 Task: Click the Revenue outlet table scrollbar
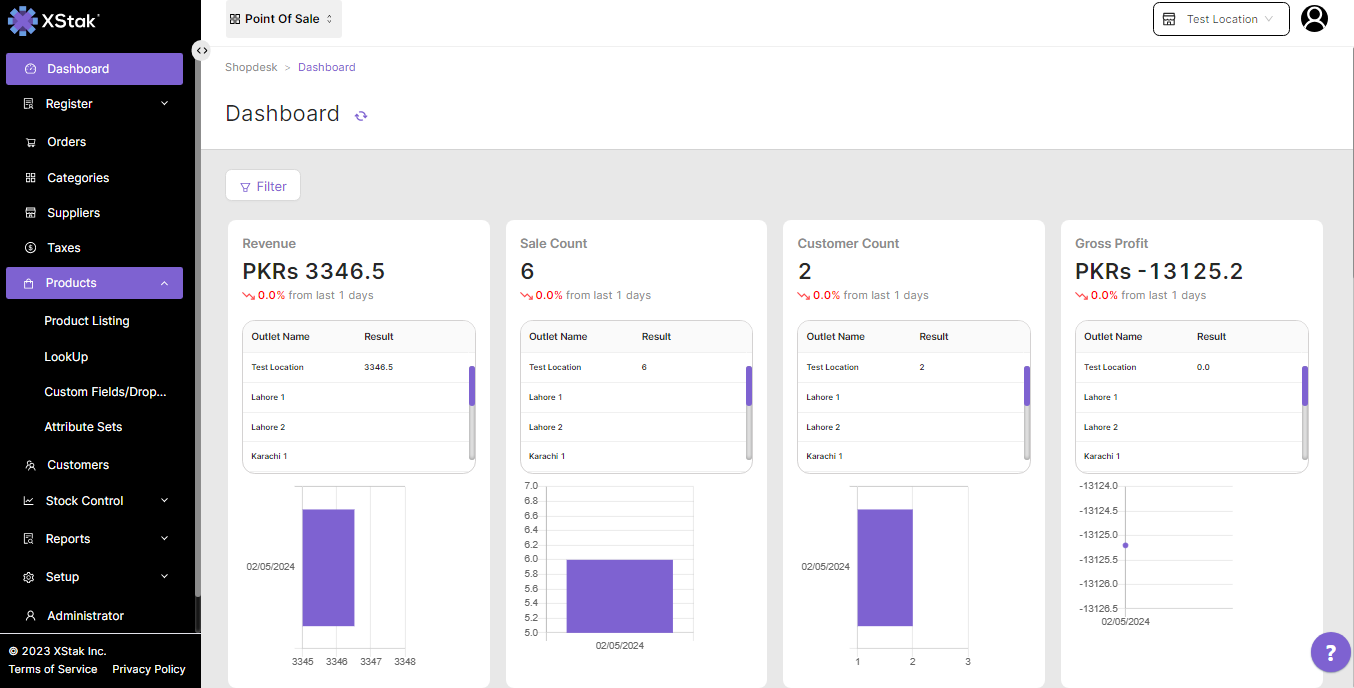coord(472,386)
